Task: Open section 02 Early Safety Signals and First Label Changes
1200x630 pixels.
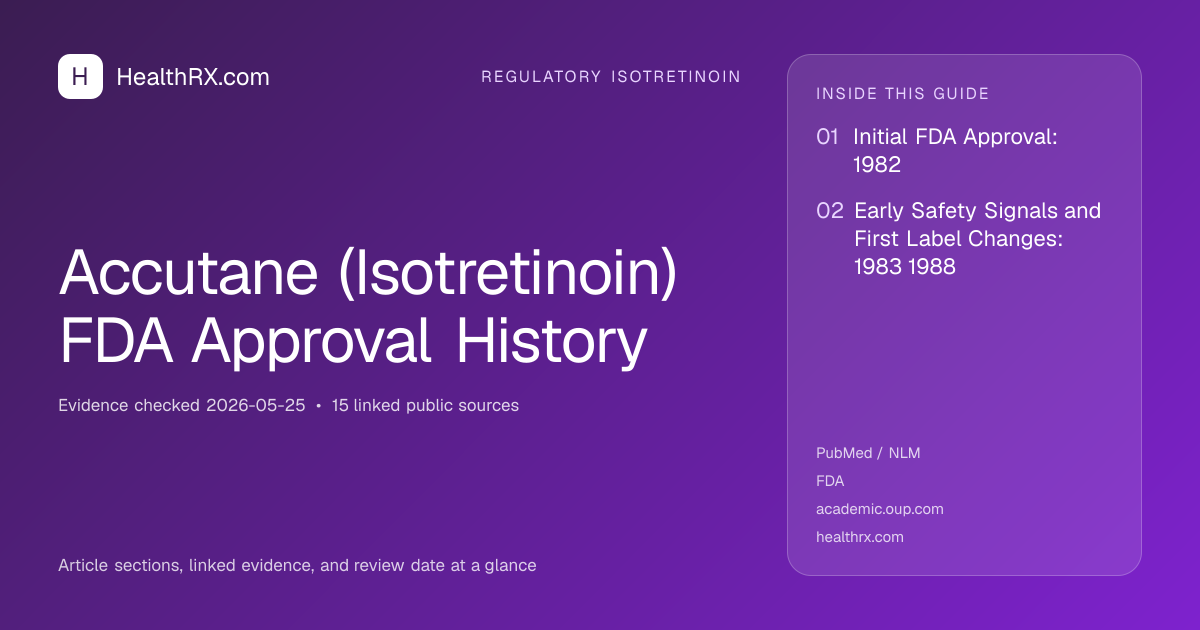Action: tap(959, 239)
